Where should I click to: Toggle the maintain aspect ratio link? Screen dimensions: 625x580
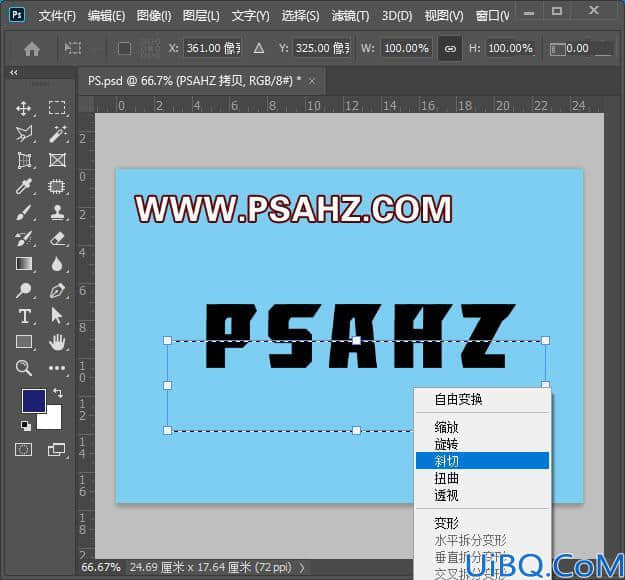(450, 49)
